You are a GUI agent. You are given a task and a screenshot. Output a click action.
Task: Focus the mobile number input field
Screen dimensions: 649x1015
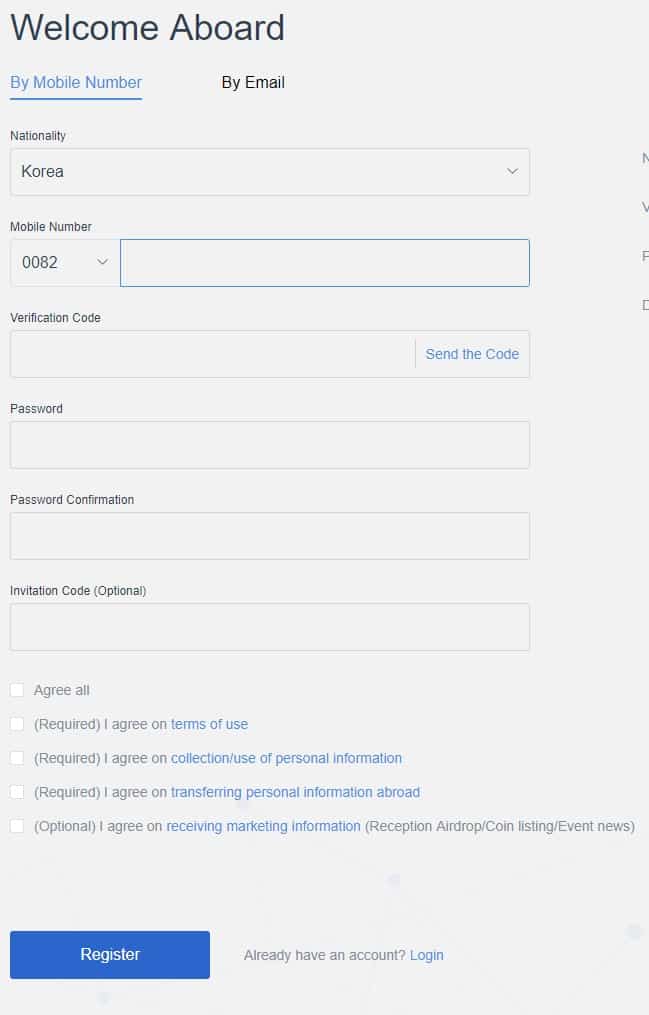[325, 263]
